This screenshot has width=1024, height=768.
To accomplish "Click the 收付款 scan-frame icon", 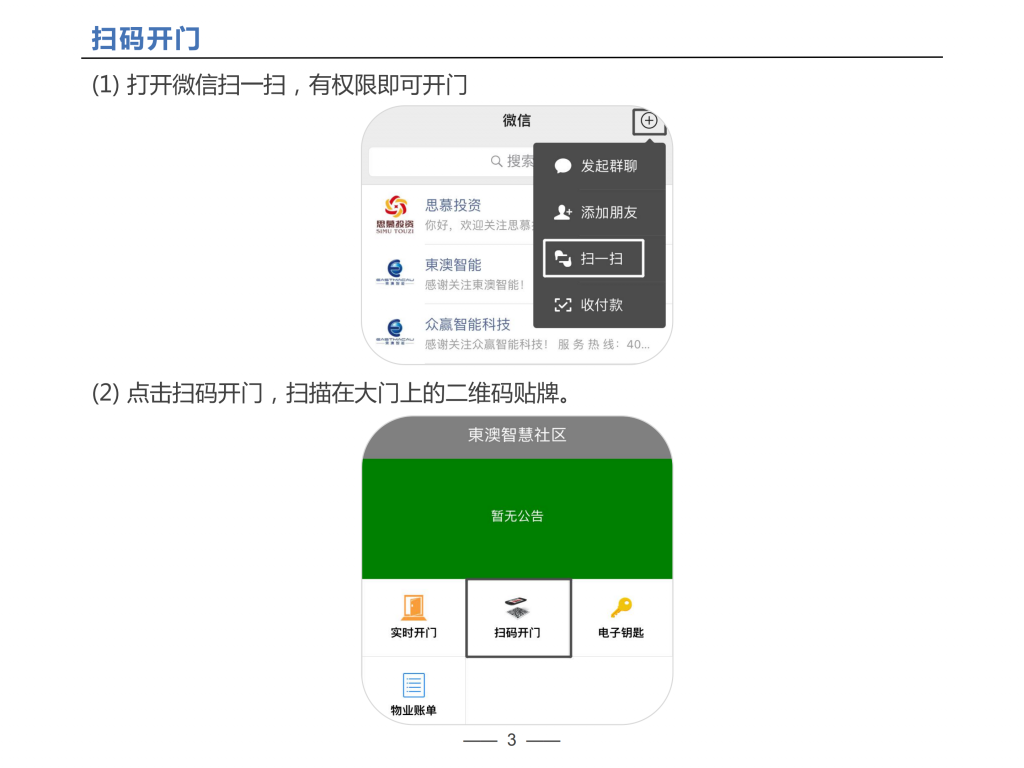I will [562, 305].
